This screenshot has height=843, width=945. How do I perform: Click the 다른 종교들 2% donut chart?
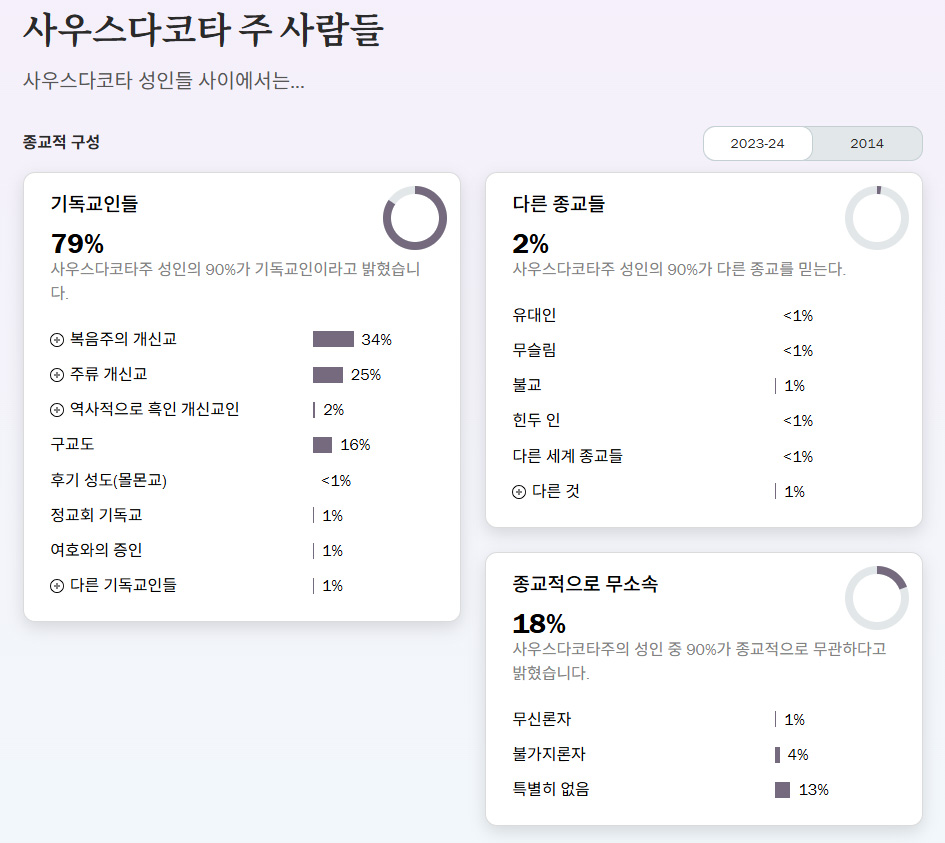tap(876, 218)
